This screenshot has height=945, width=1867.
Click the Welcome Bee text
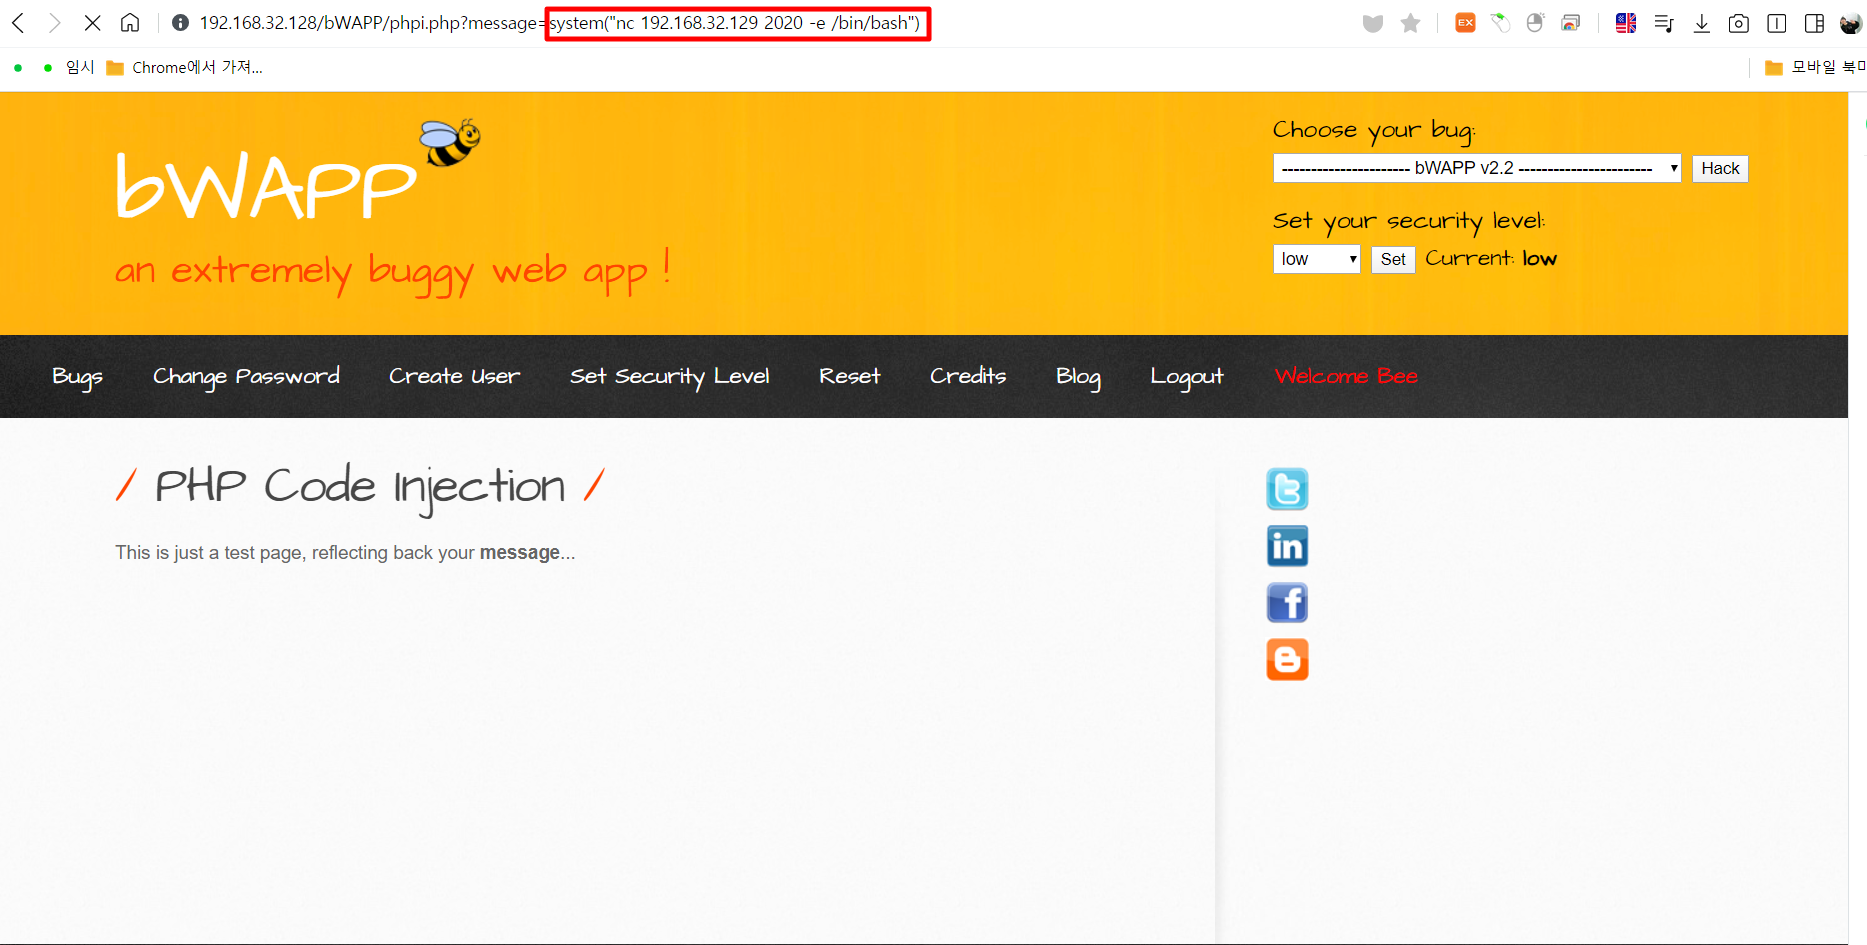pos(1346,376)
